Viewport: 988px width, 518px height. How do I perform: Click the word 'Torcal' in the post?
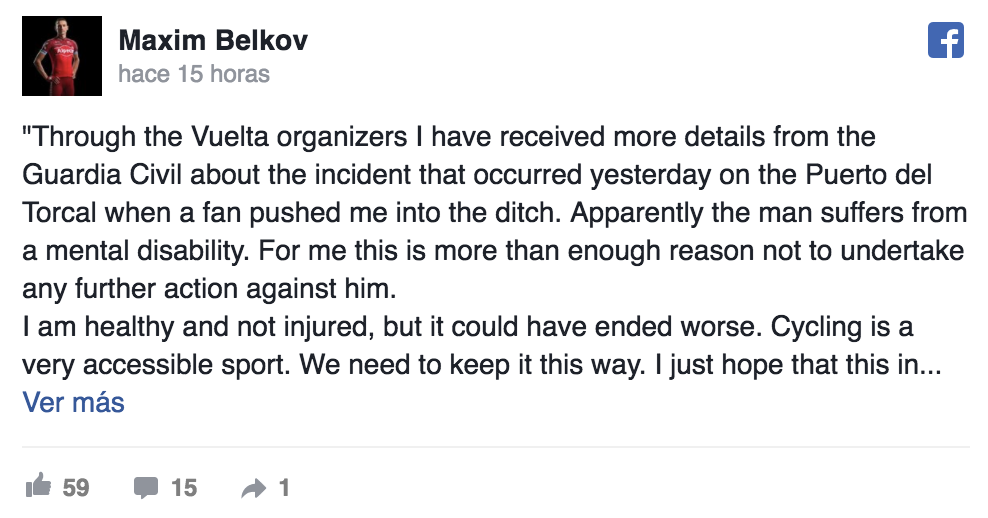(x=62, y=212)
